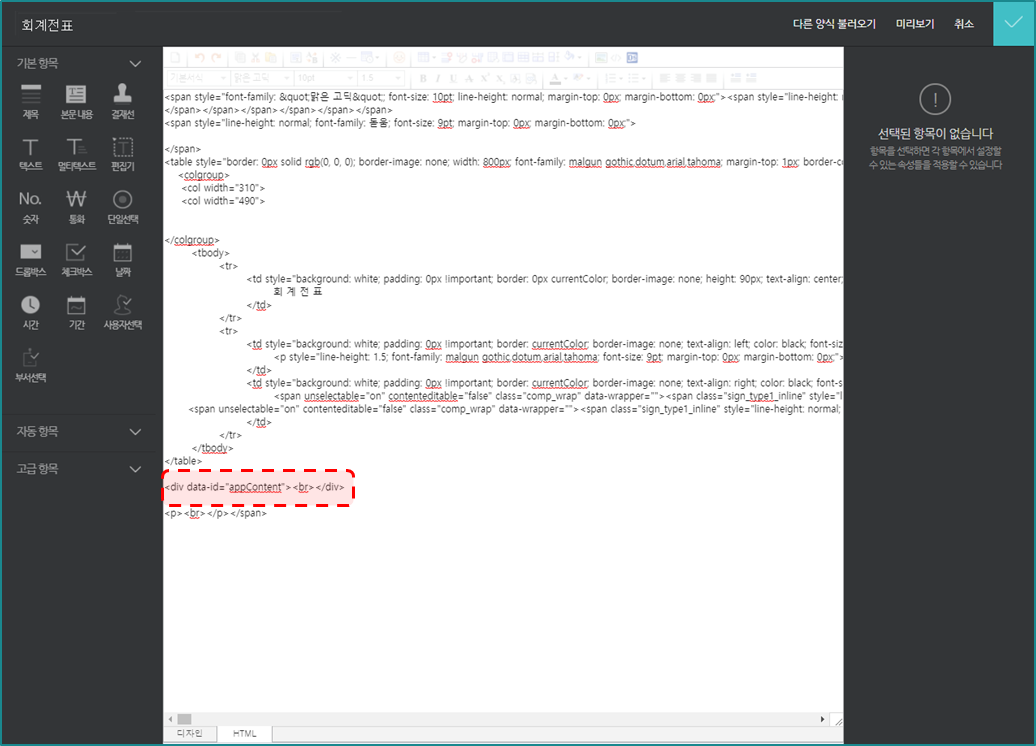Insert the 시간 clock component
Image resolution: width=1036 pixels, height=746 pixels.
pos(31,311)
